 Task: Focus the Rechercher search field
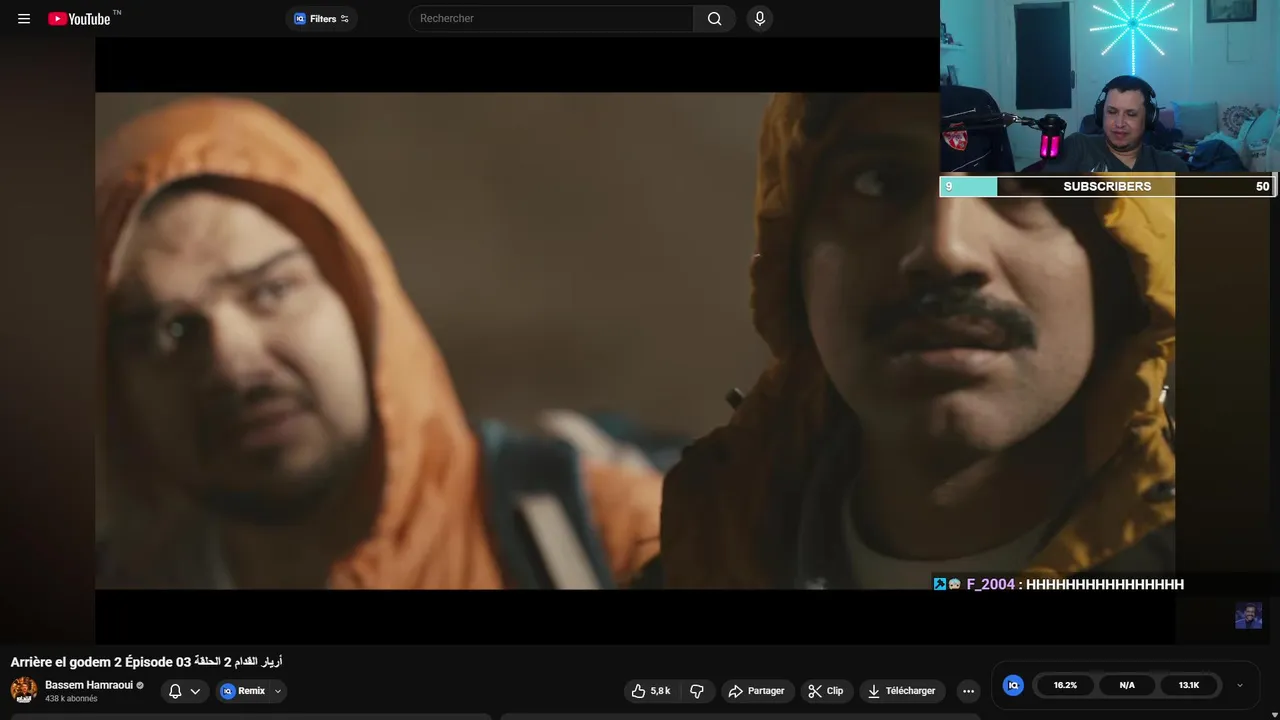coord(551,19)
